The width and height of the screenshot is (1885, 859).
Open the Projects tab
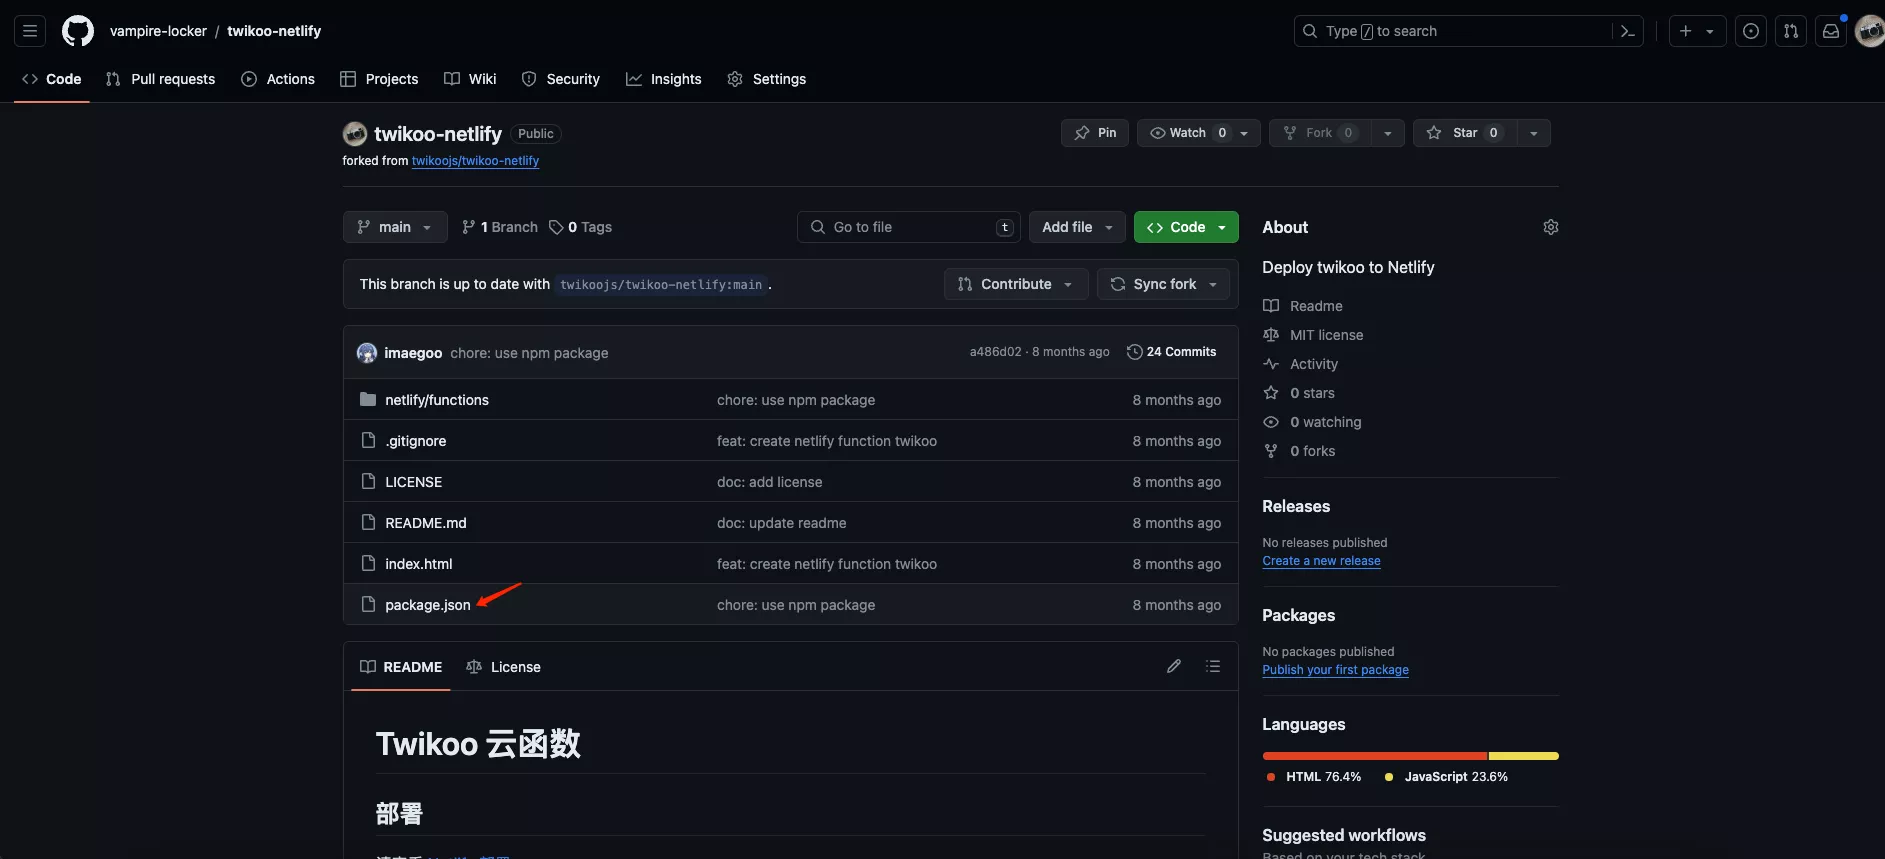tap(379, 79)
